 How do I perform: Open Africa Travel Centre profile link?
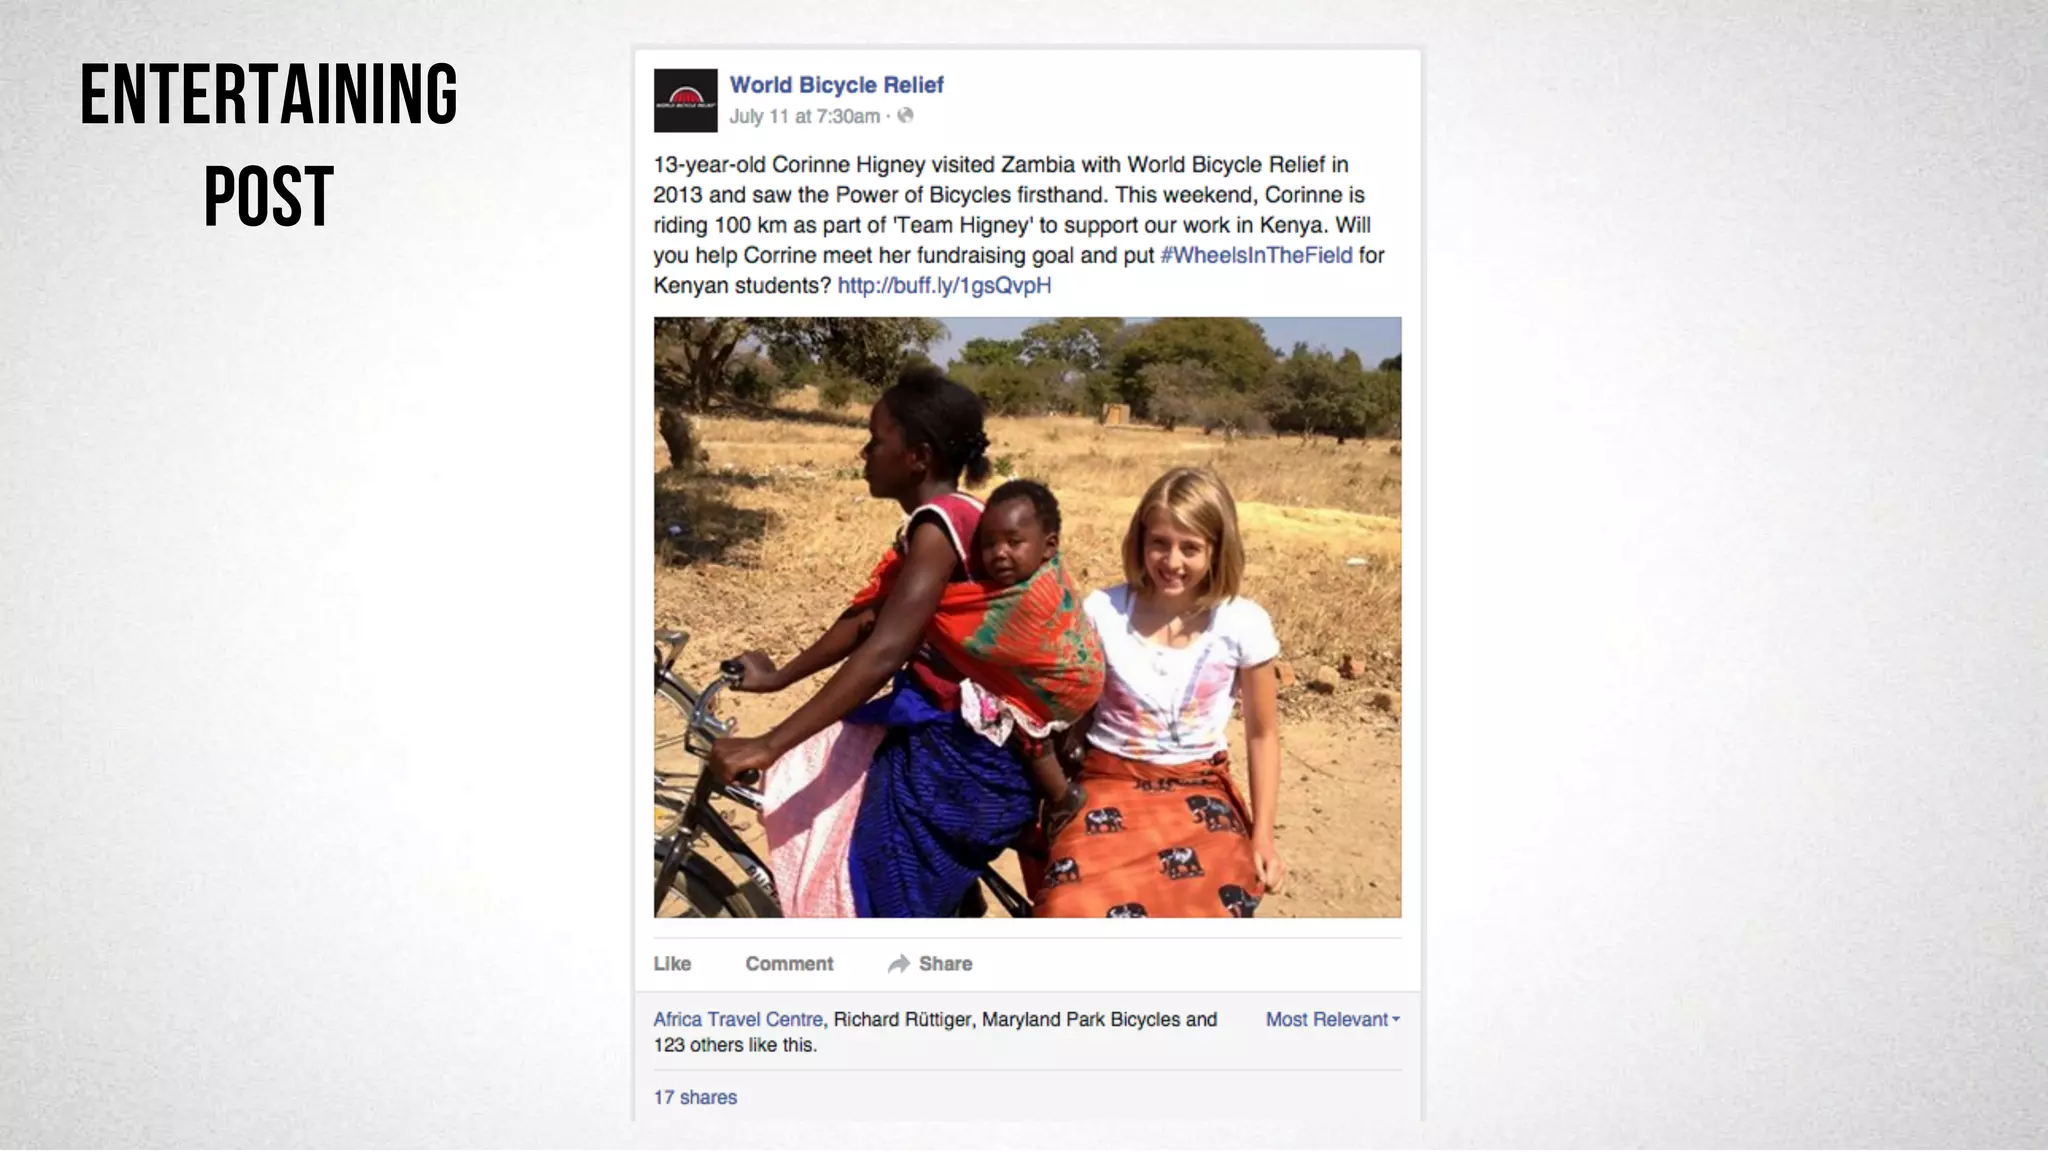[x=738, y=1019]
